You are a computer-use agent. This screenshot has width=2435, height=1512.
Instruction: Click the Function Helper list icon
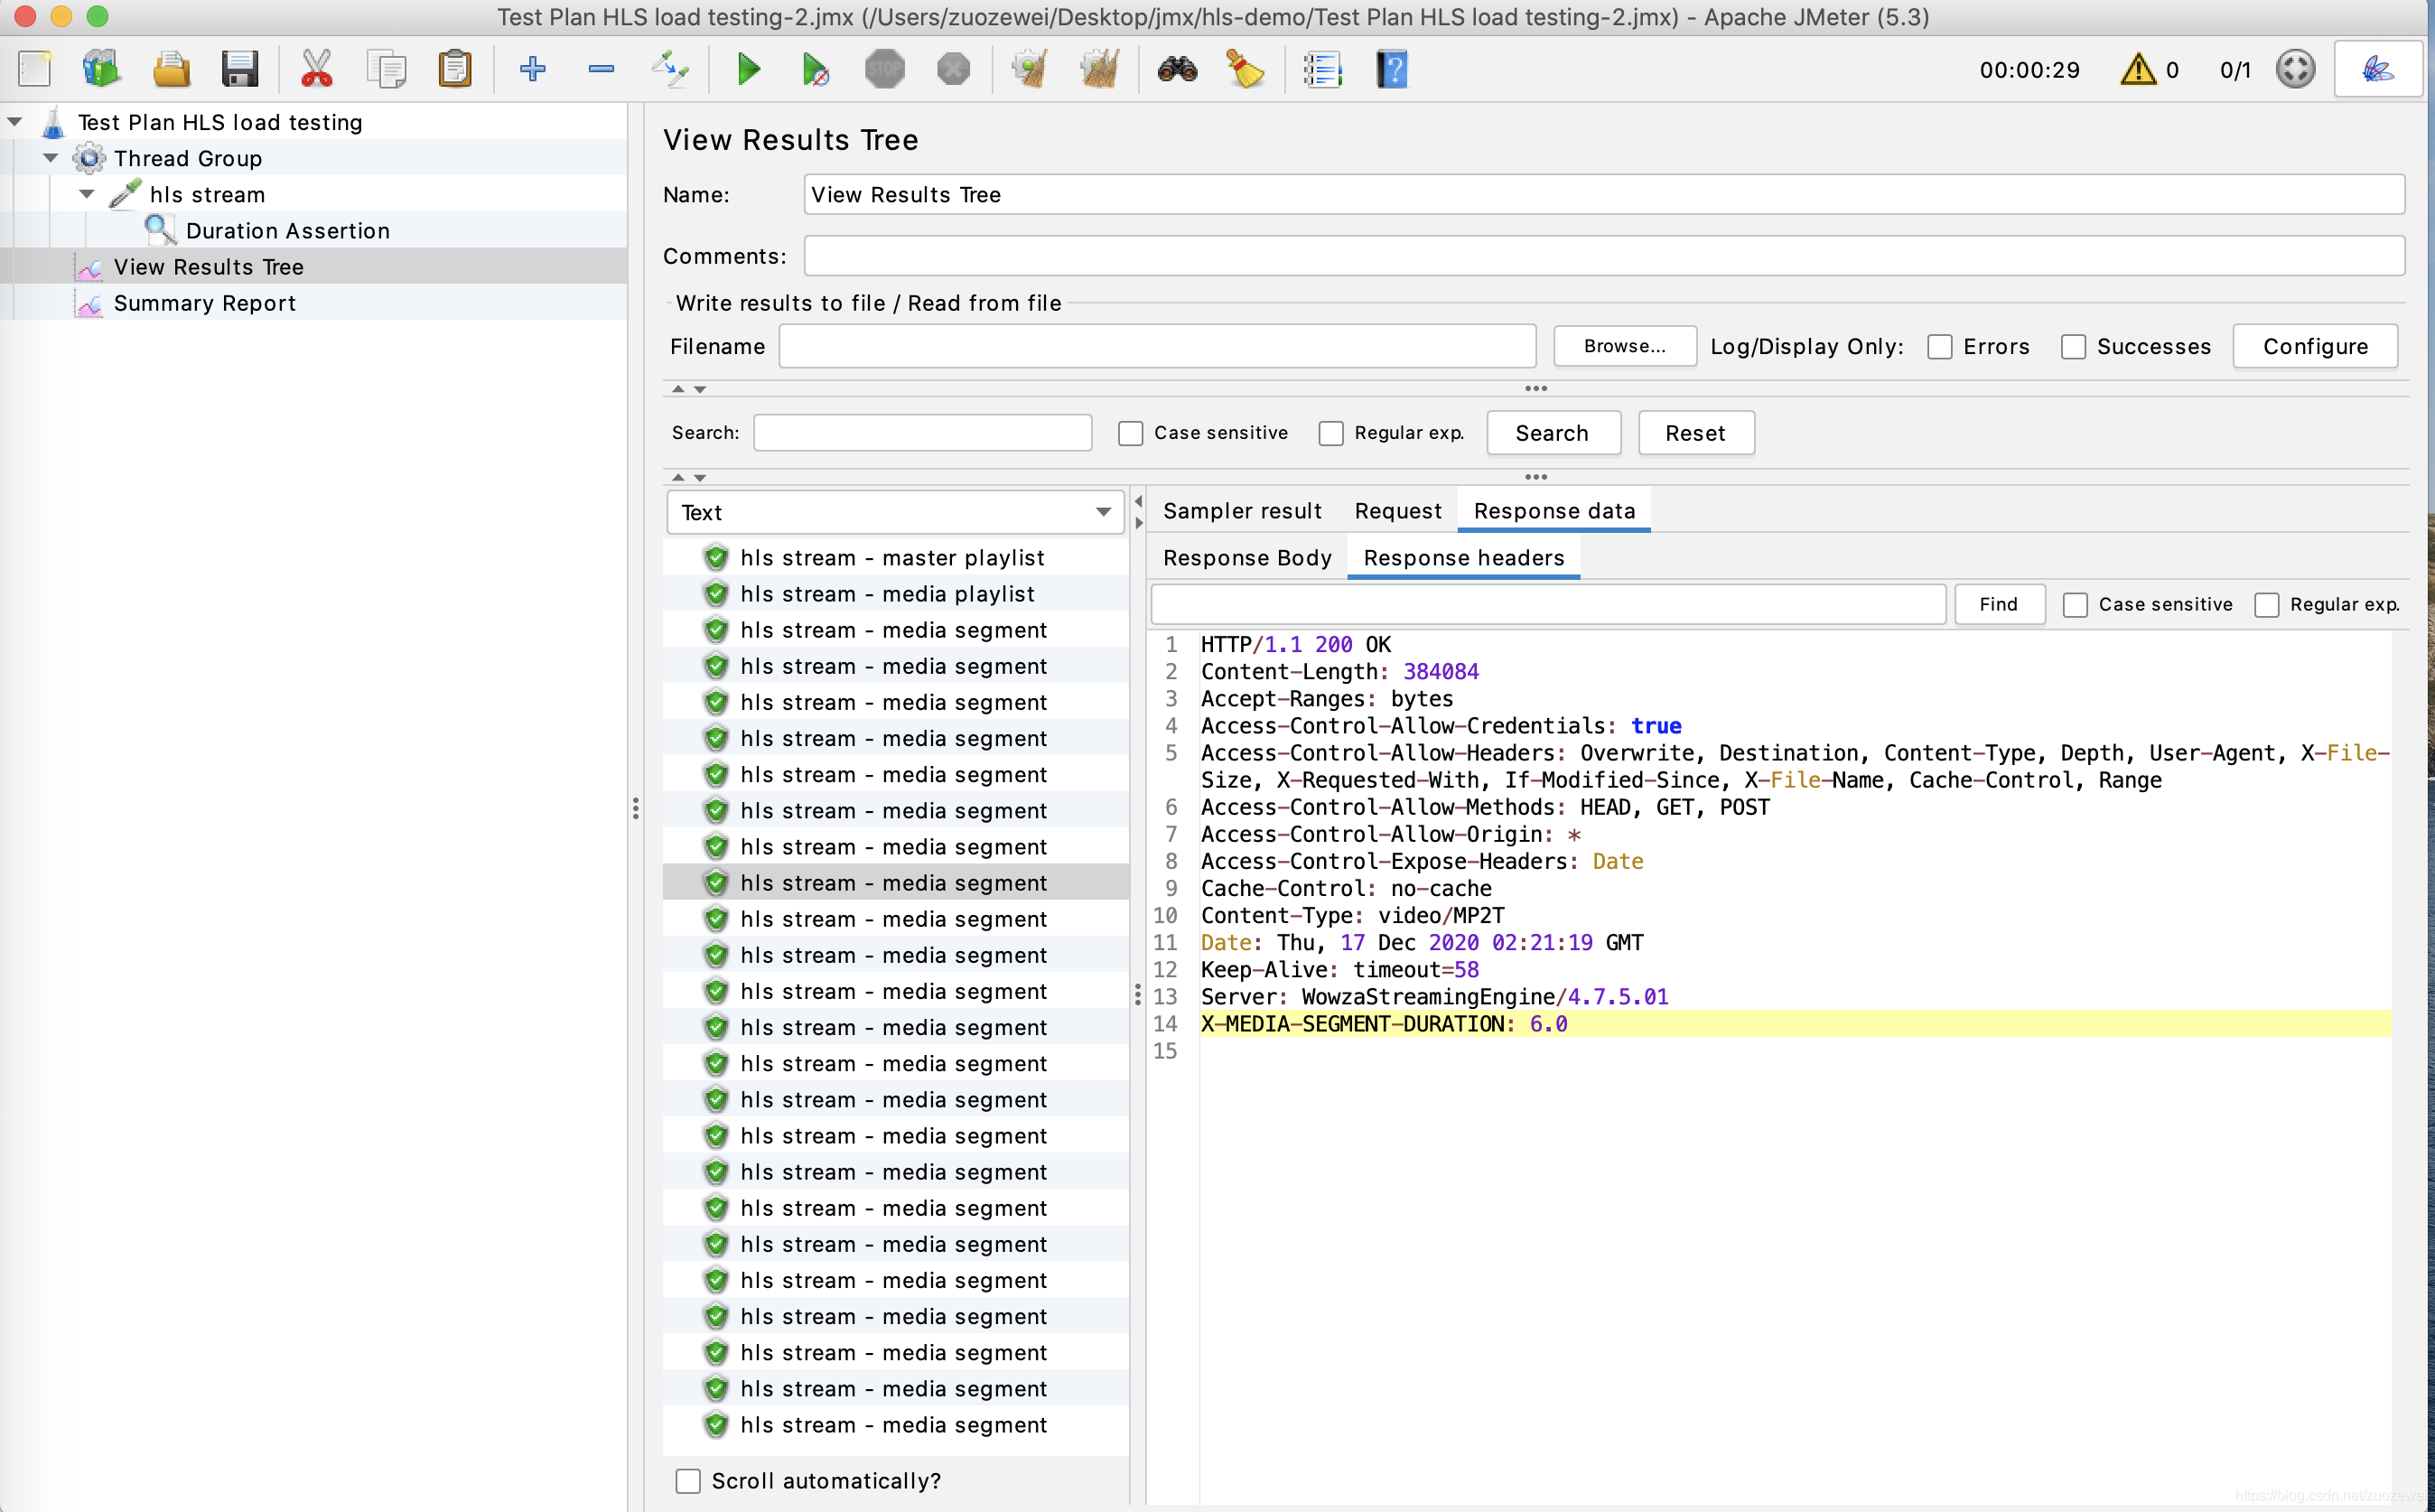click(x=1322, y=70)
